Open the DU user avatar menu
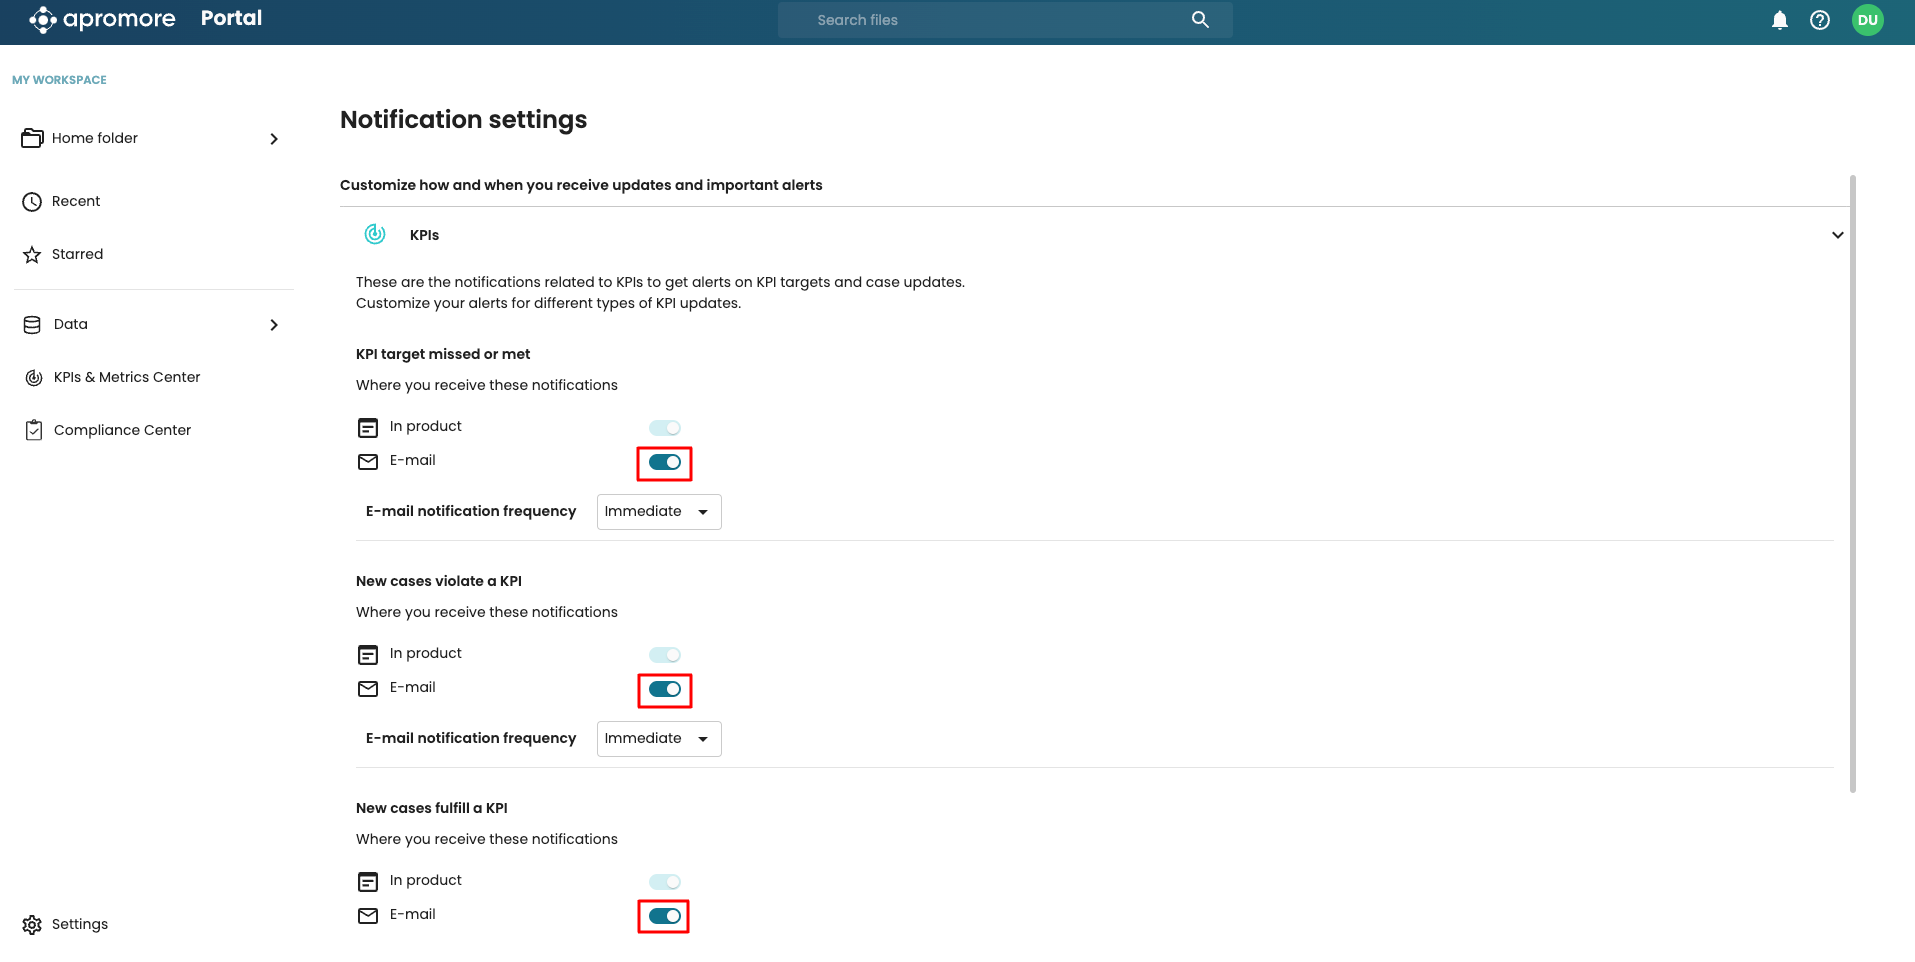Screen dimensions: 1915x962 (1867, 20)
